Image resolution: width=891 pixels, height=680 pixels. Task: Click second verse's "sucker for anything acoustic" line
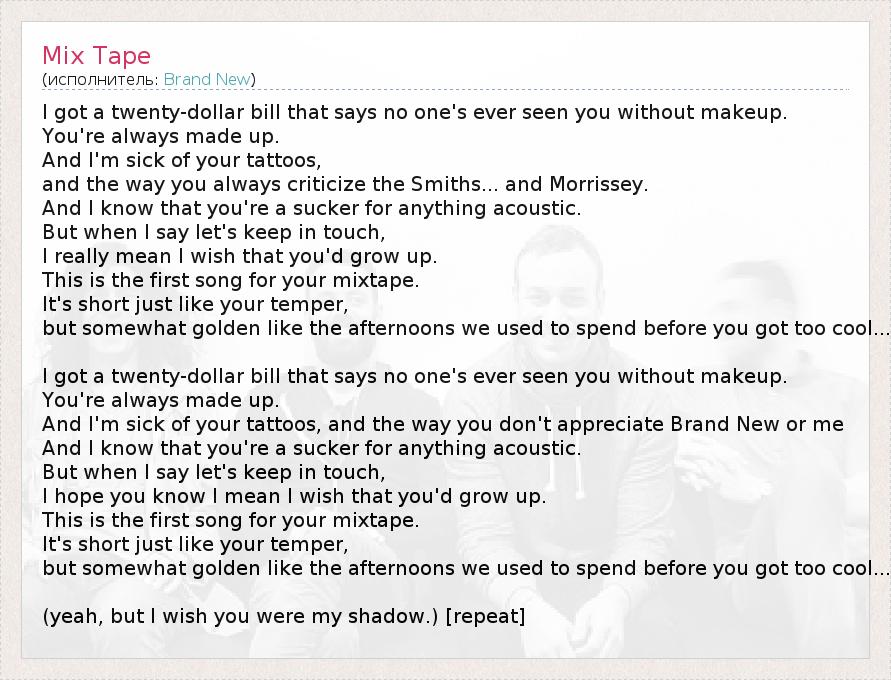[311, 448]
